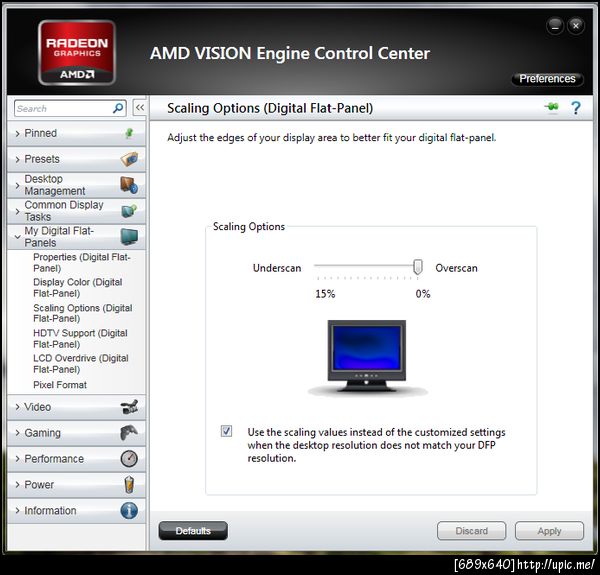Click the Radeon Graphics AMD logo
This screenshot has width=600, height=575.
tap(77, 52)
